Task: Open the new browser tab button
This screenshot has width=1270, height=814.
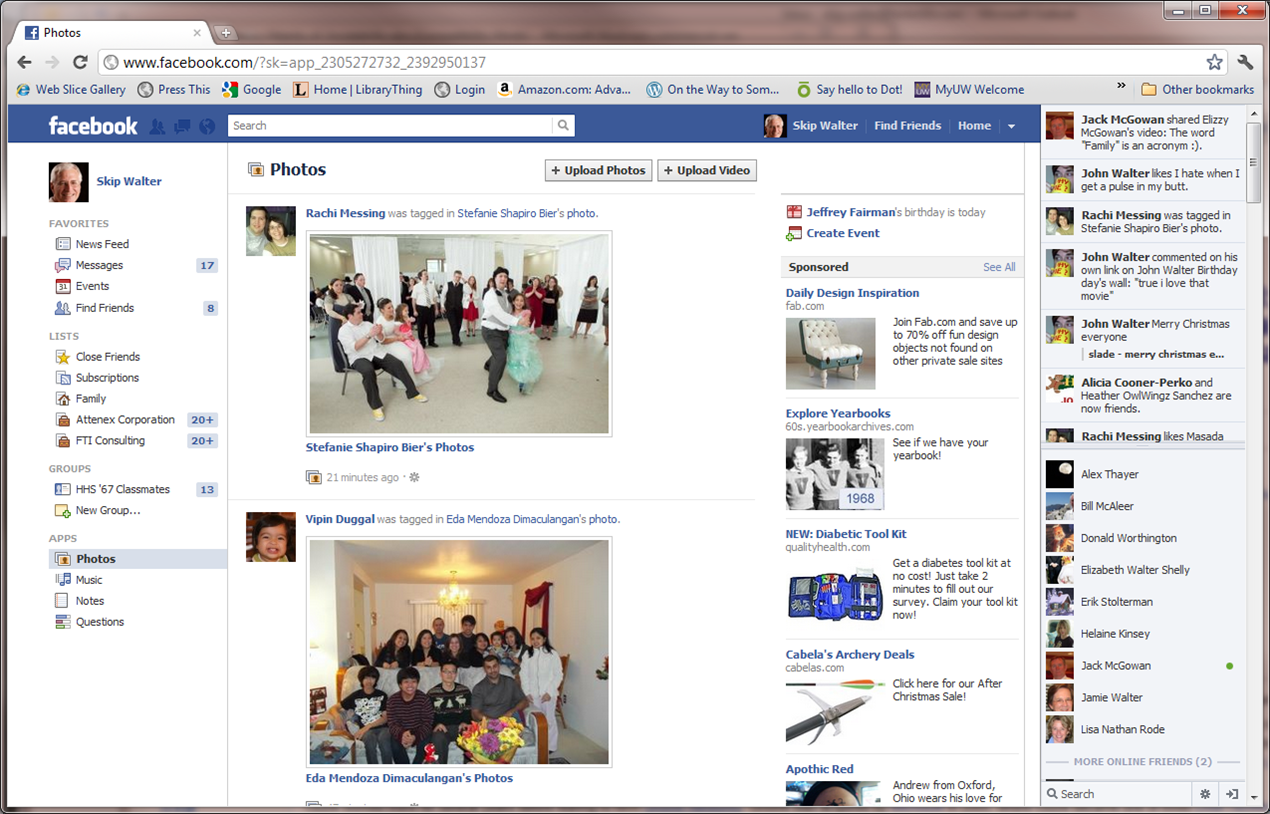Action: [x=226, y=33]
